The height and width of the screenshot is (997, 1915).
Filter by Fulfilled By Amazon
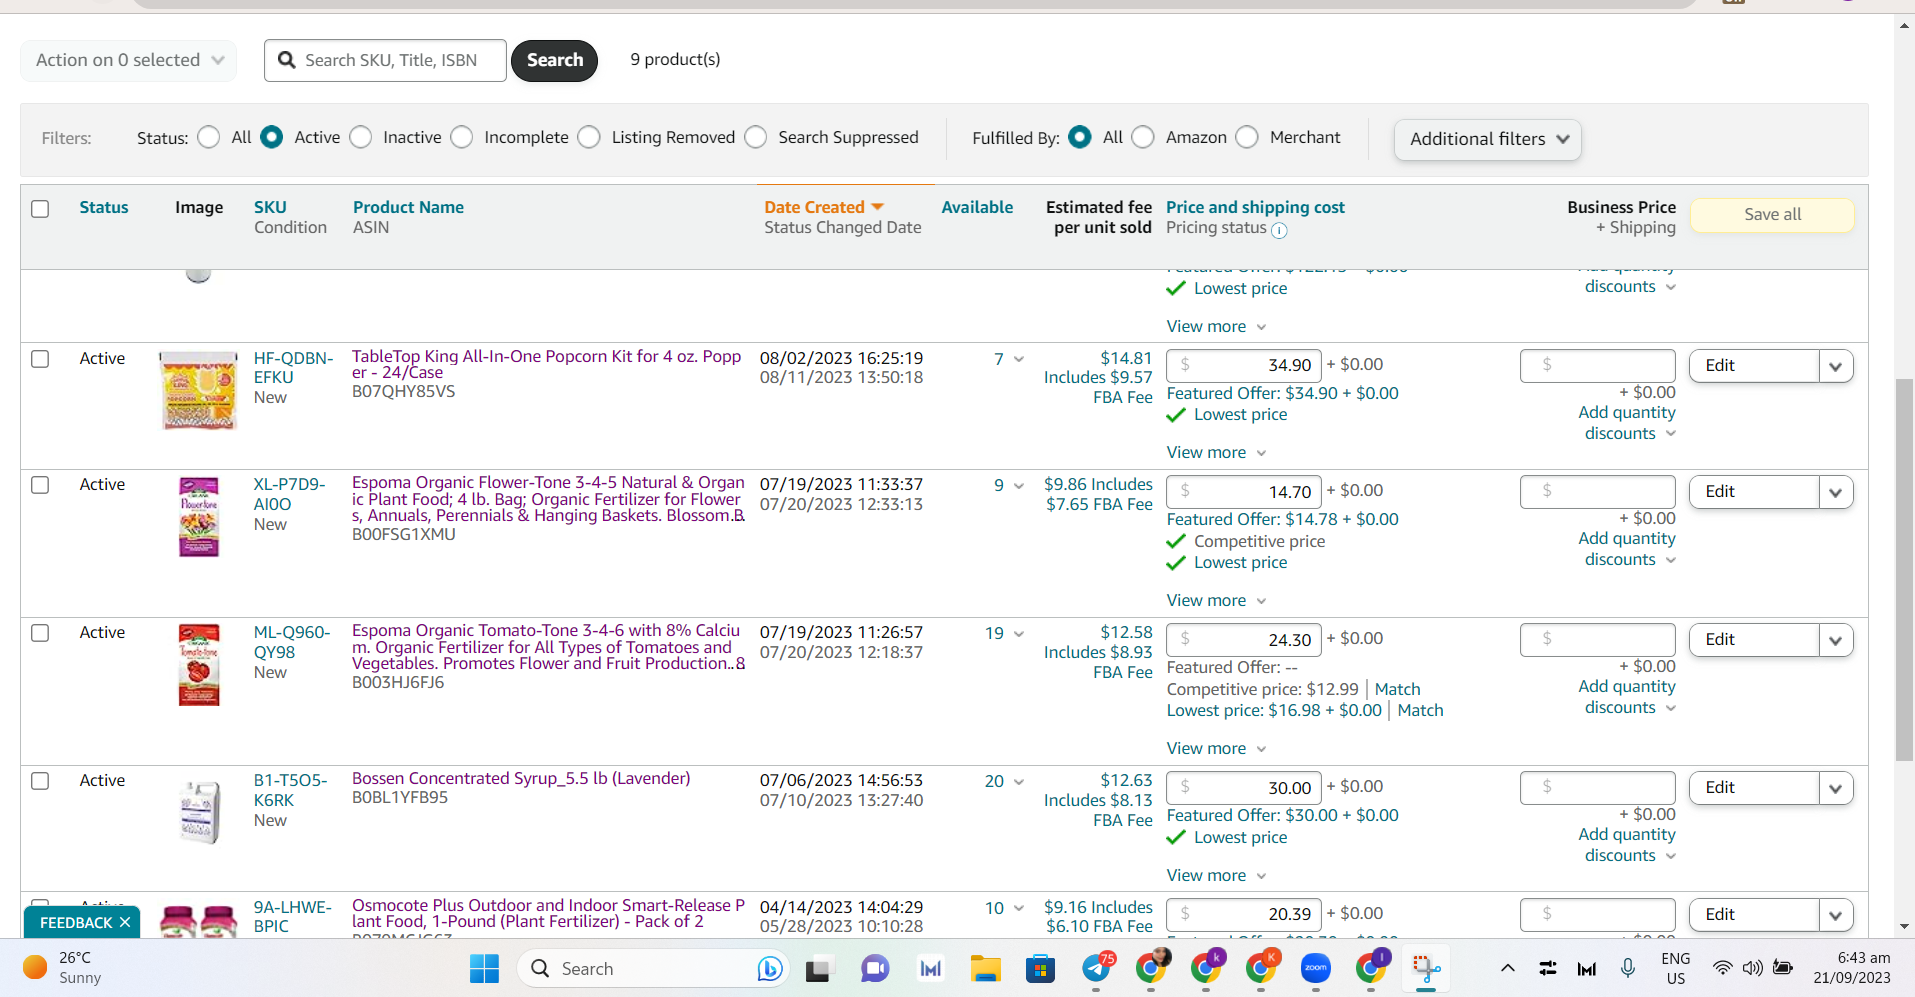pyautogui.click(x=1143, y=137)
